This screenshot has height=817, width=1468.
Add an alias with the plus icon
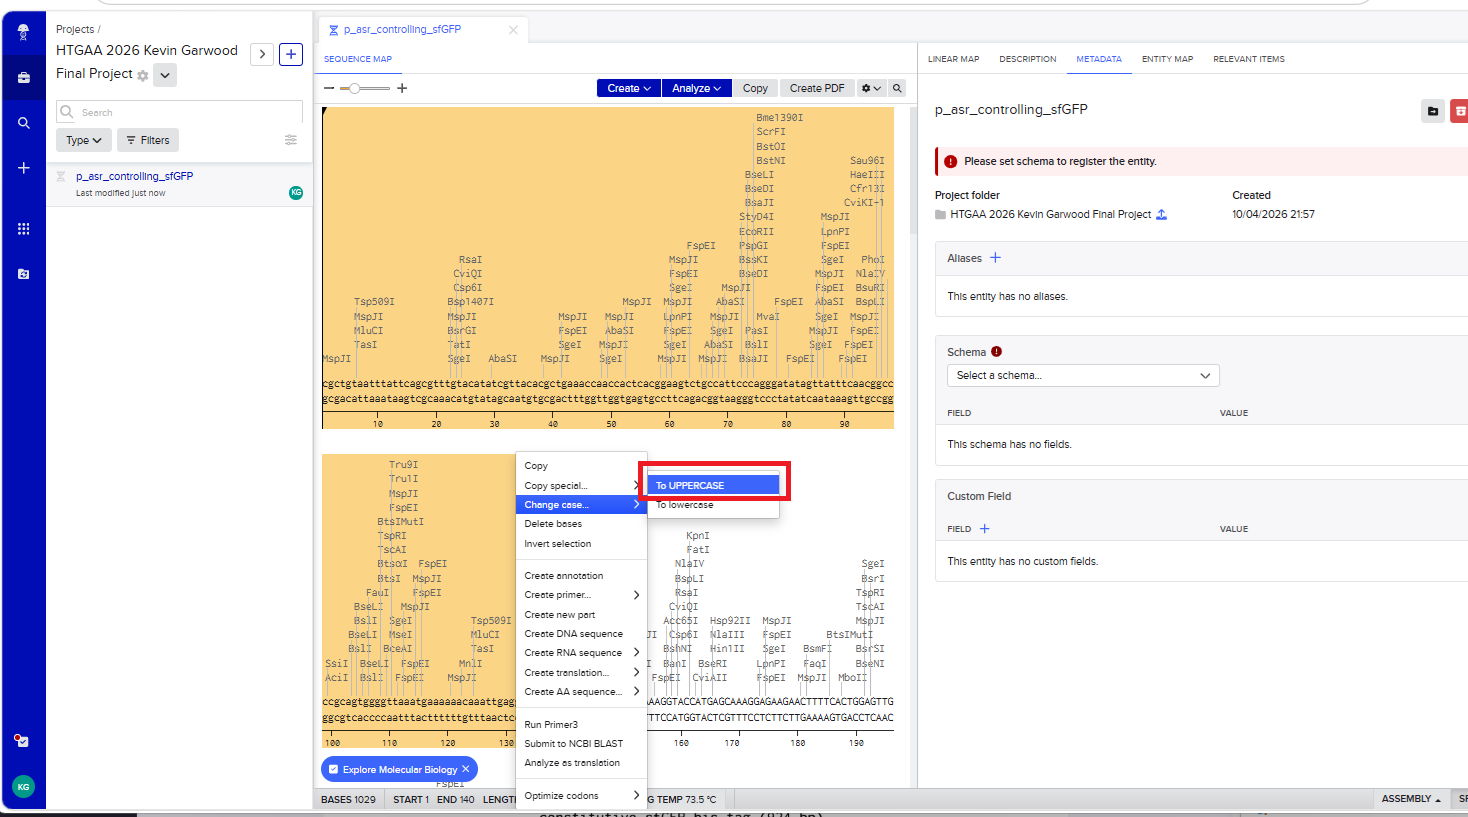(x=995, y=258)
